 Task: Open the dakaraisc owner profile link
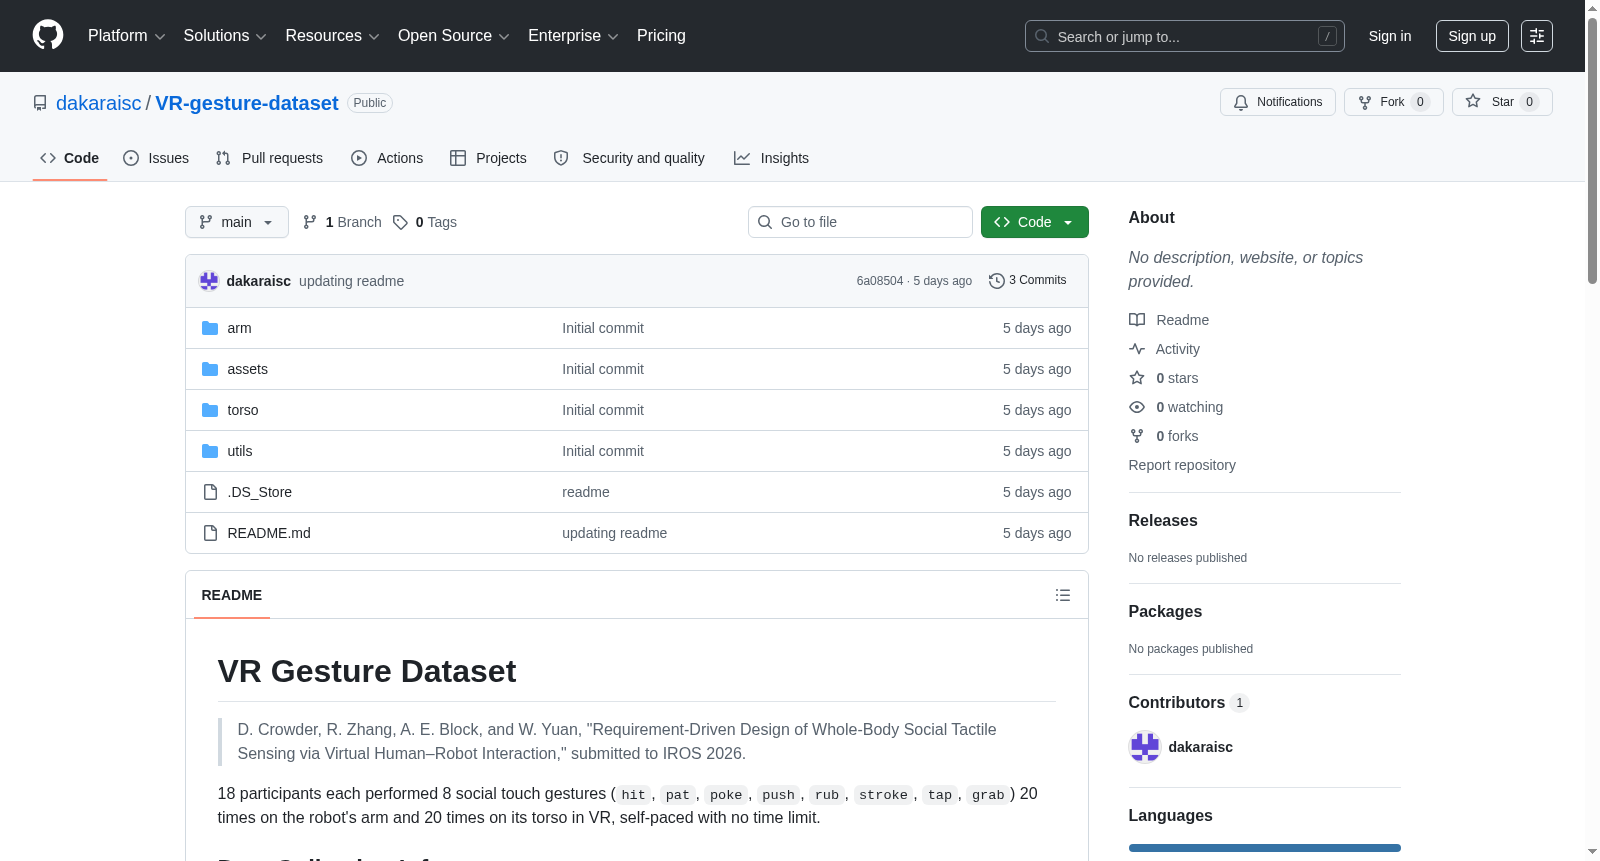99,103
